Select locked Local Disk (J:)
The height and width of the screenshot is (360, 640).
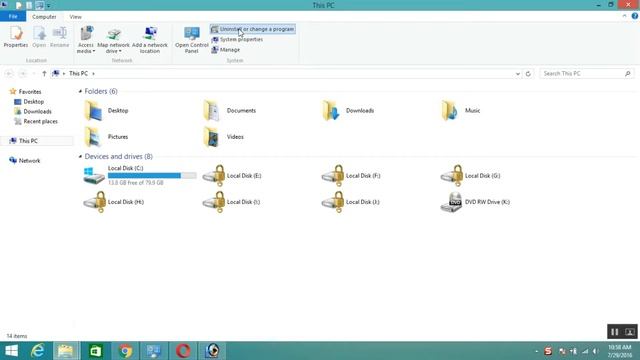pos(351,202)
